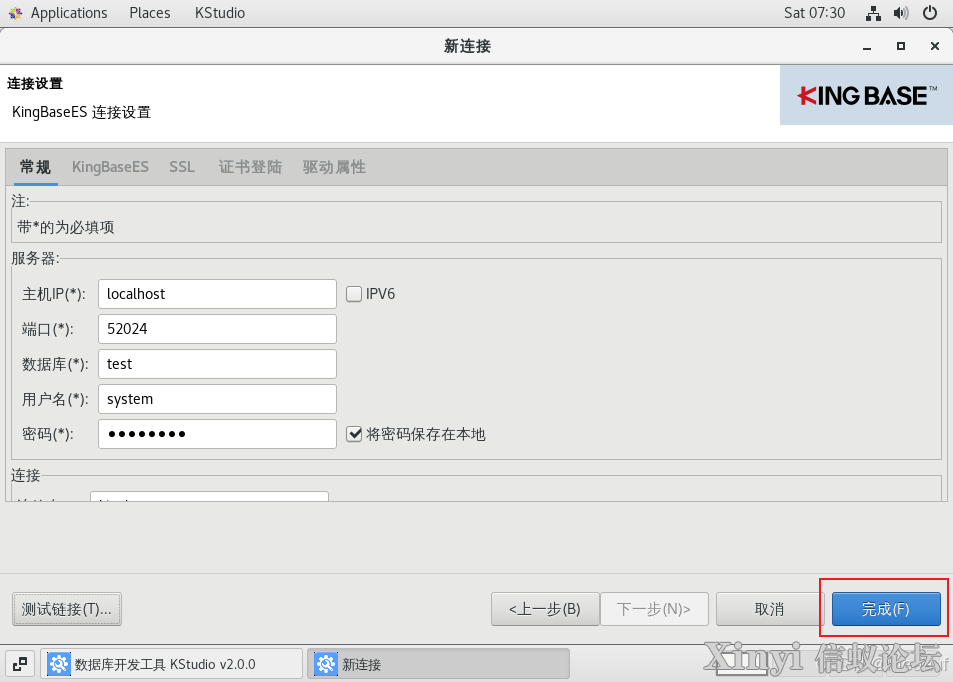Click the 数据库 field containing test
Viewport: 953px width, 682px height.
coord(217,364)
